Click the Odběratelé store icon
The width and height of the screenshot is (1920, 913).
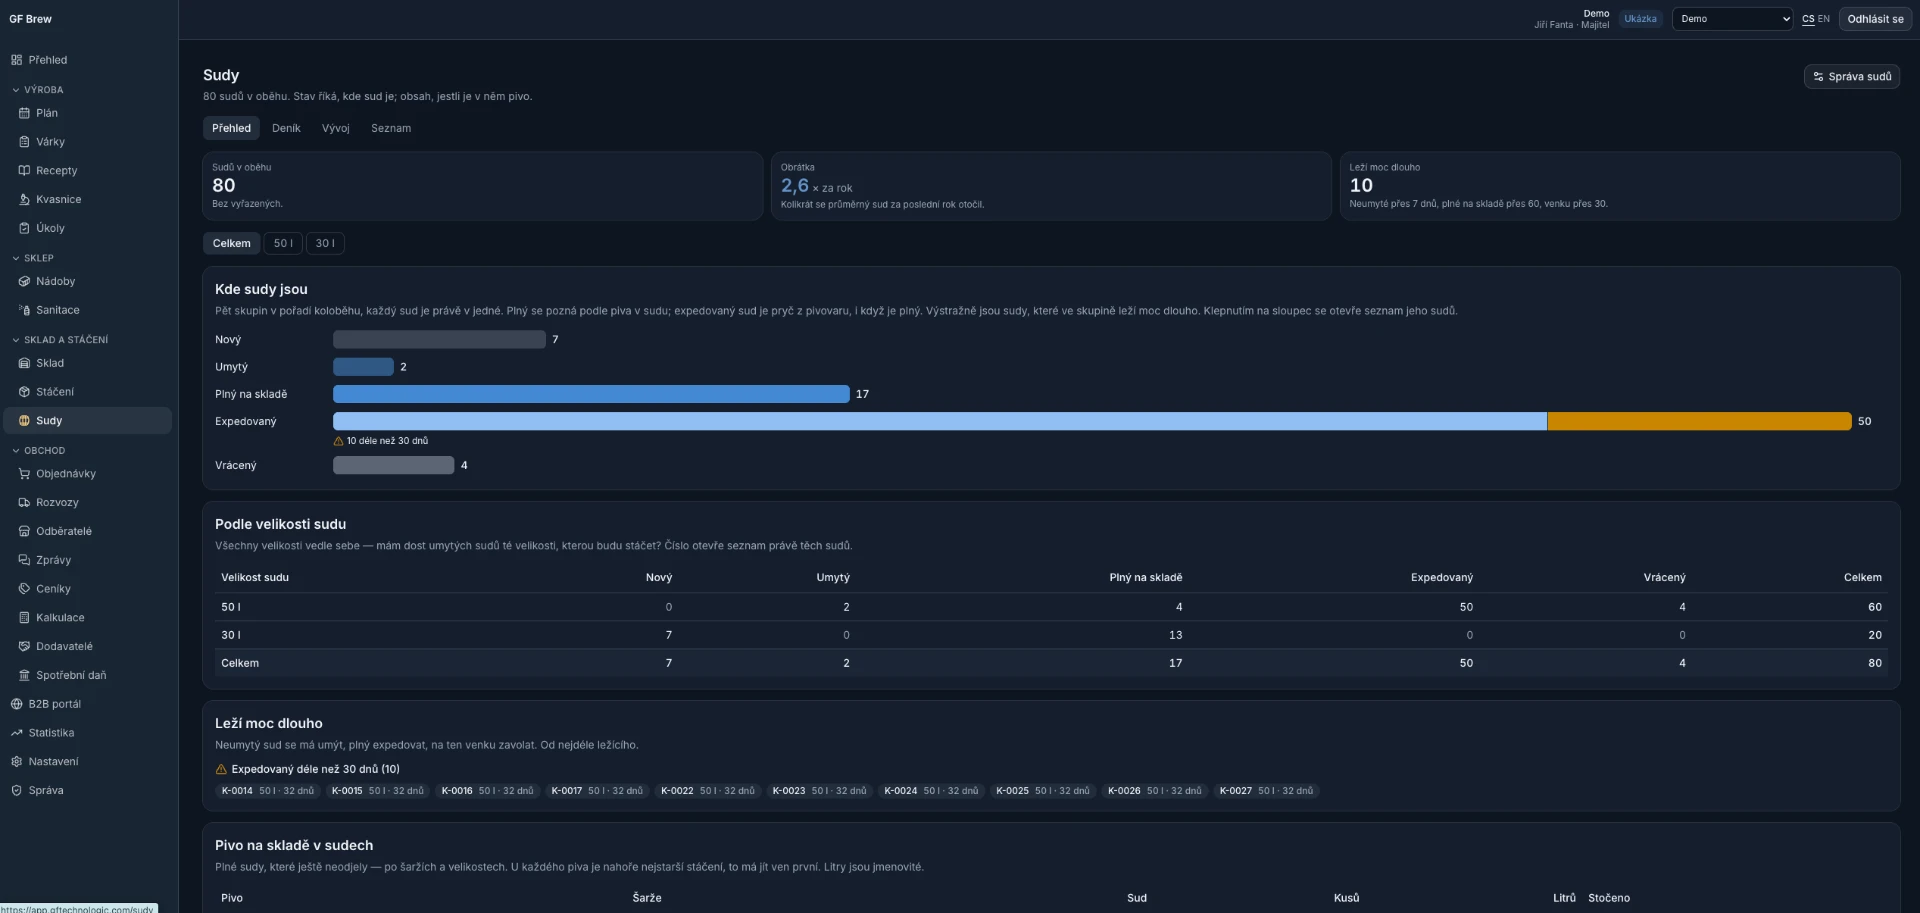[24, 531]
